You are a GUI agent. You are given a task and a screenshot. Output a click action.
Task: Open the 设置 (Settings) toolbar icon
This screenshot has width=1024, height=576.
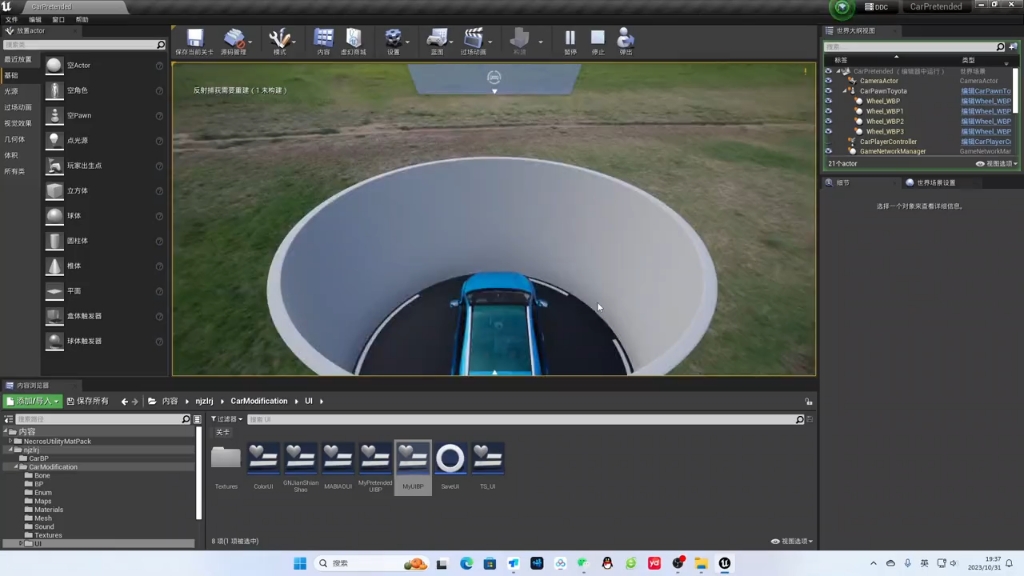(395, 40)
